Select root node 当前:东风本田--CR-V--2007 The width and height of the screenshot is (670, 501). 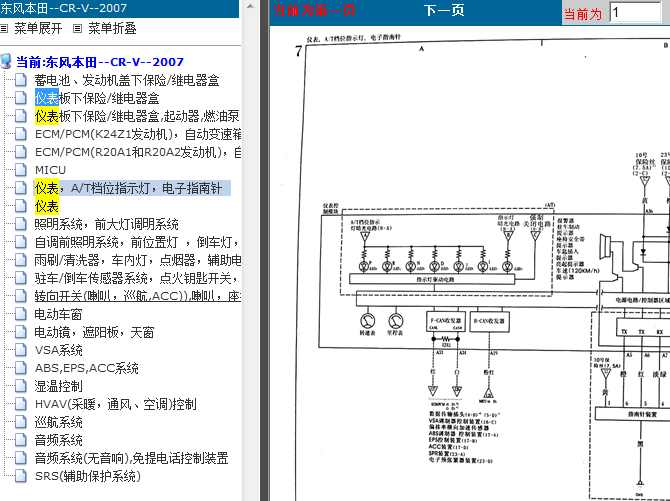(x=100, y=62)
